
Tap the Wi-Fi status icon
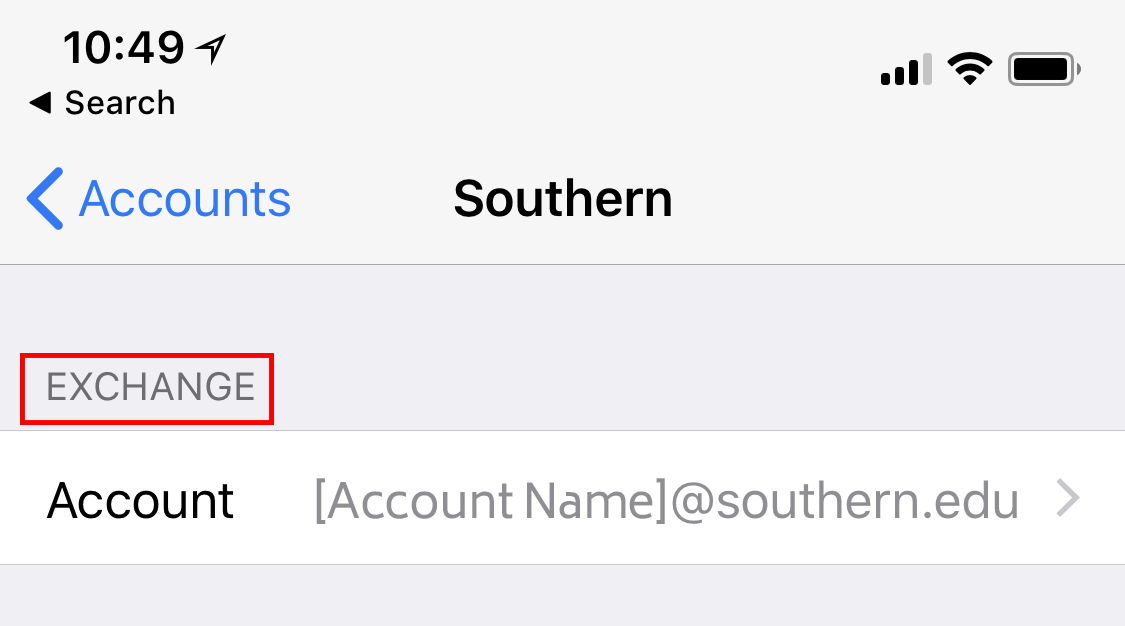(x=969, y=69)
